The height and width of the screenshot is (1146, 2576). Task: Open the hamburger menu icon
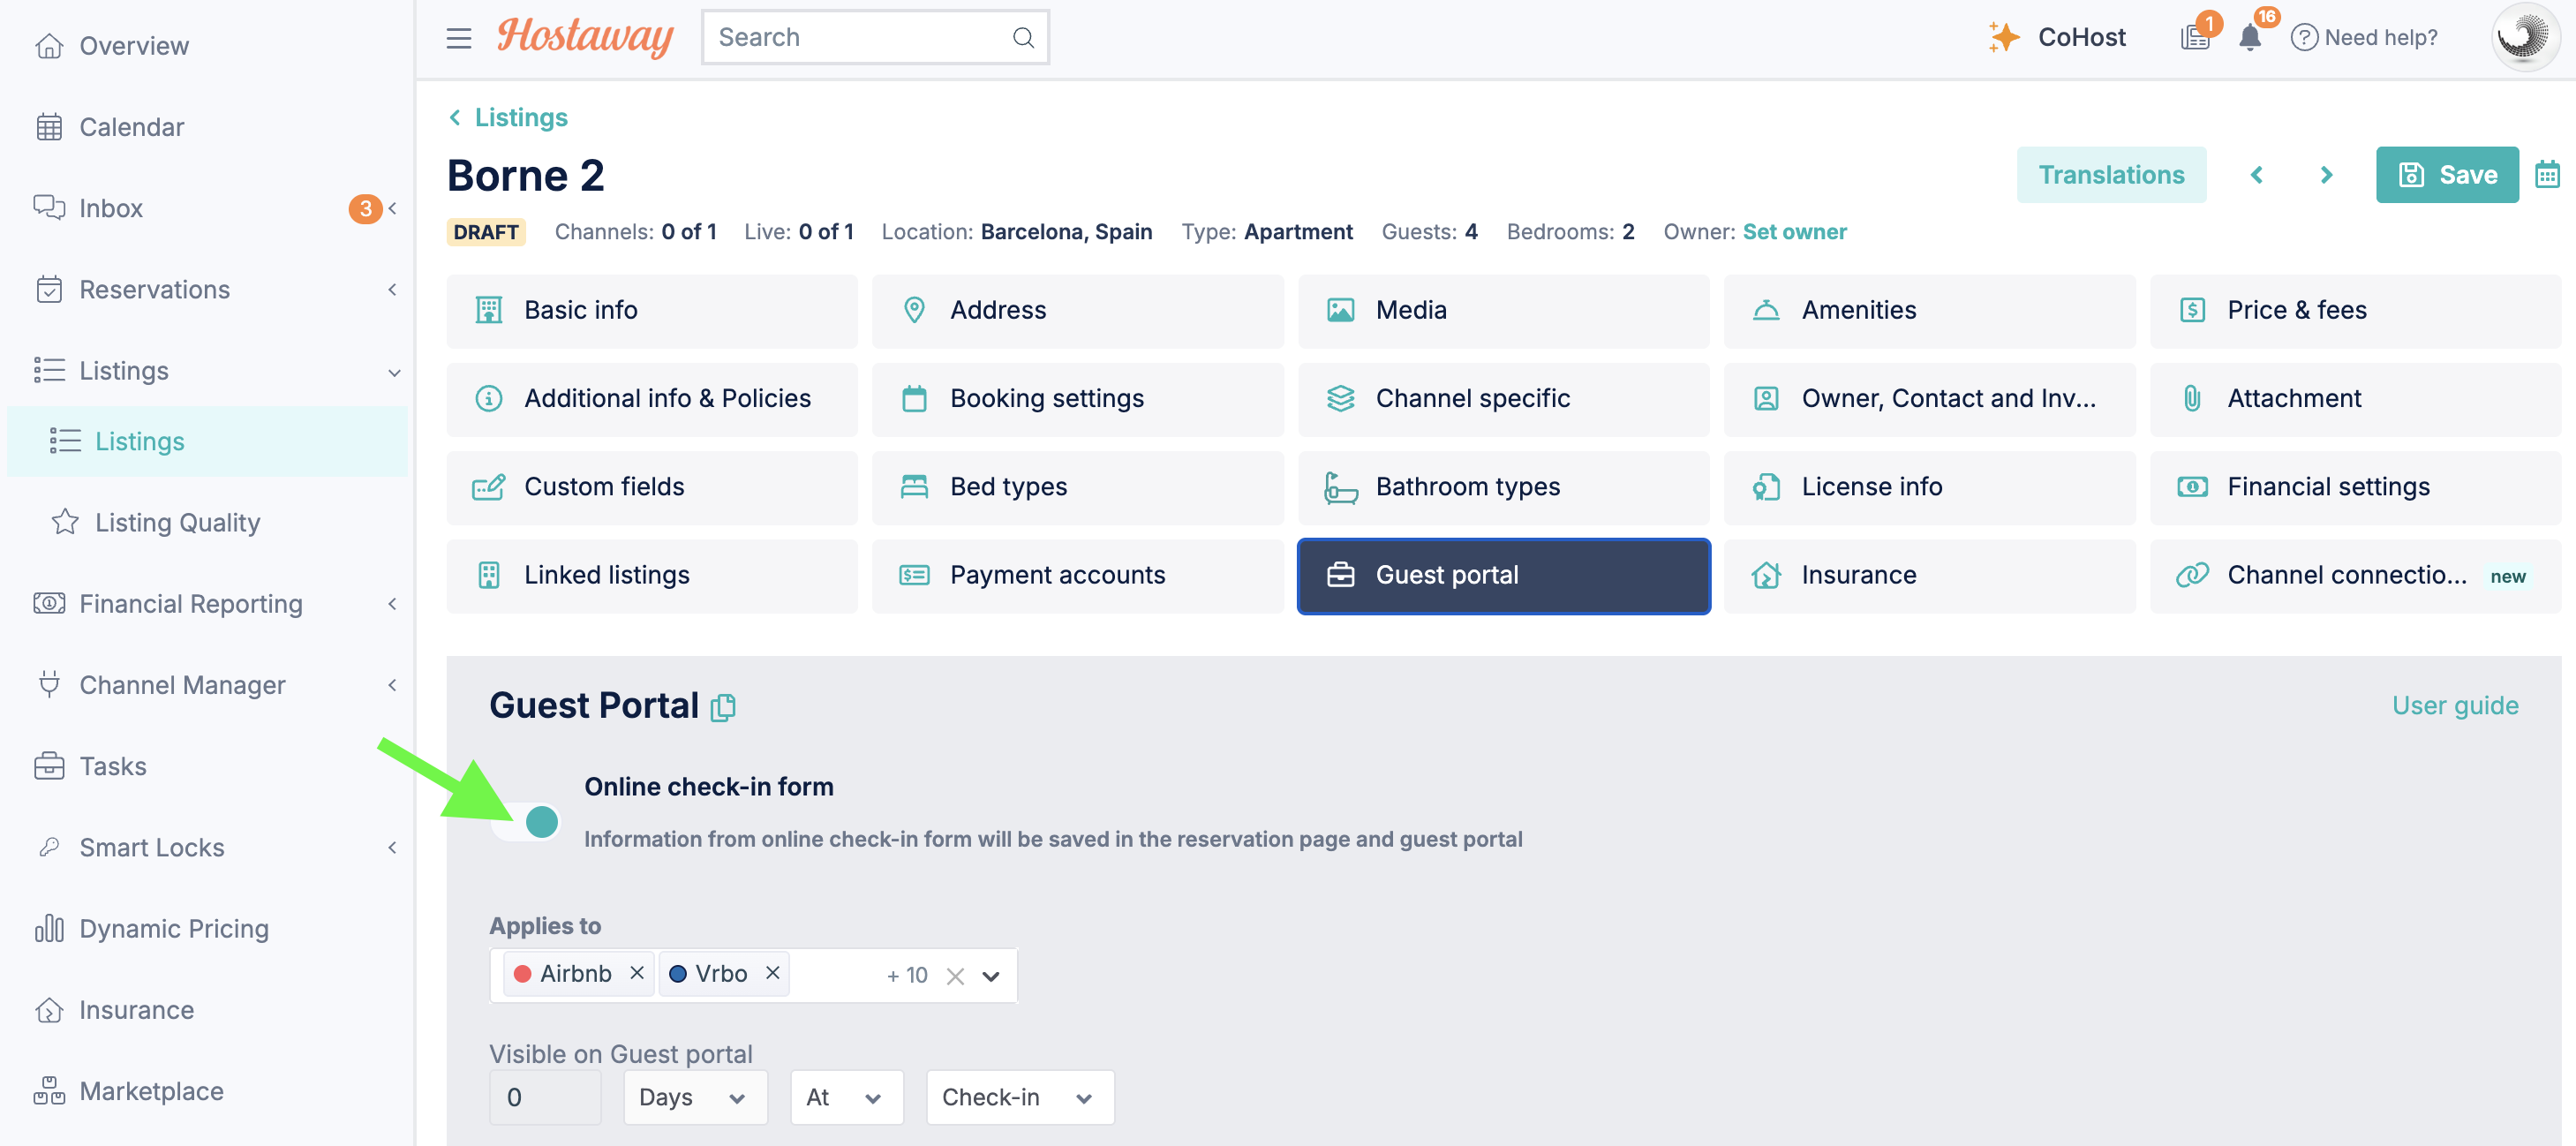click(x=458, y=38)
